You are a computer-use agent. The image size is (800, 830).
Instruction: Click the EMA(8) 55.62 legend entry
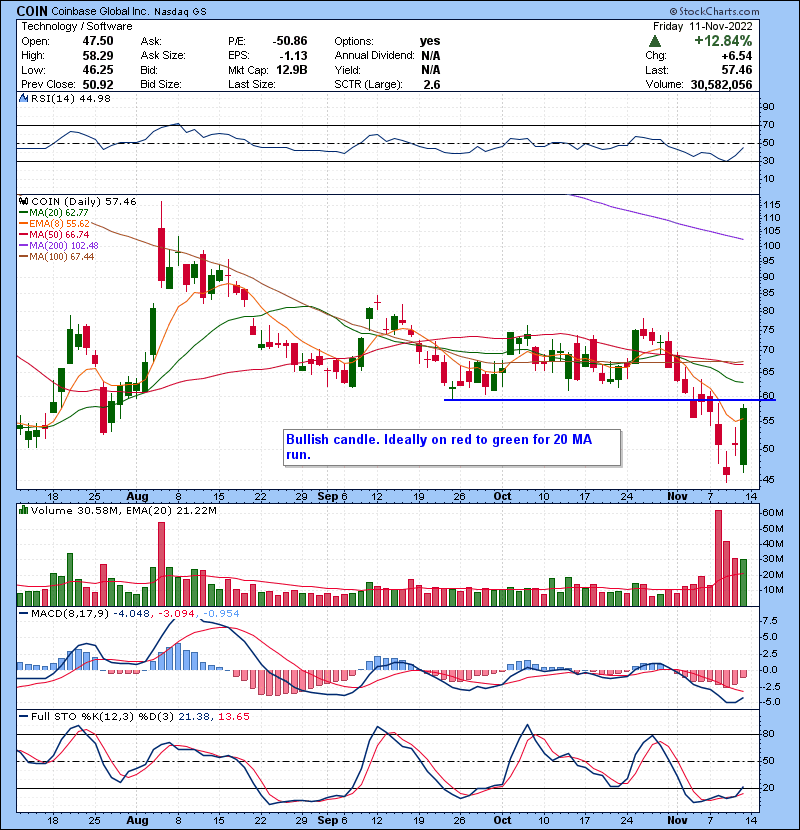(59, 223)
